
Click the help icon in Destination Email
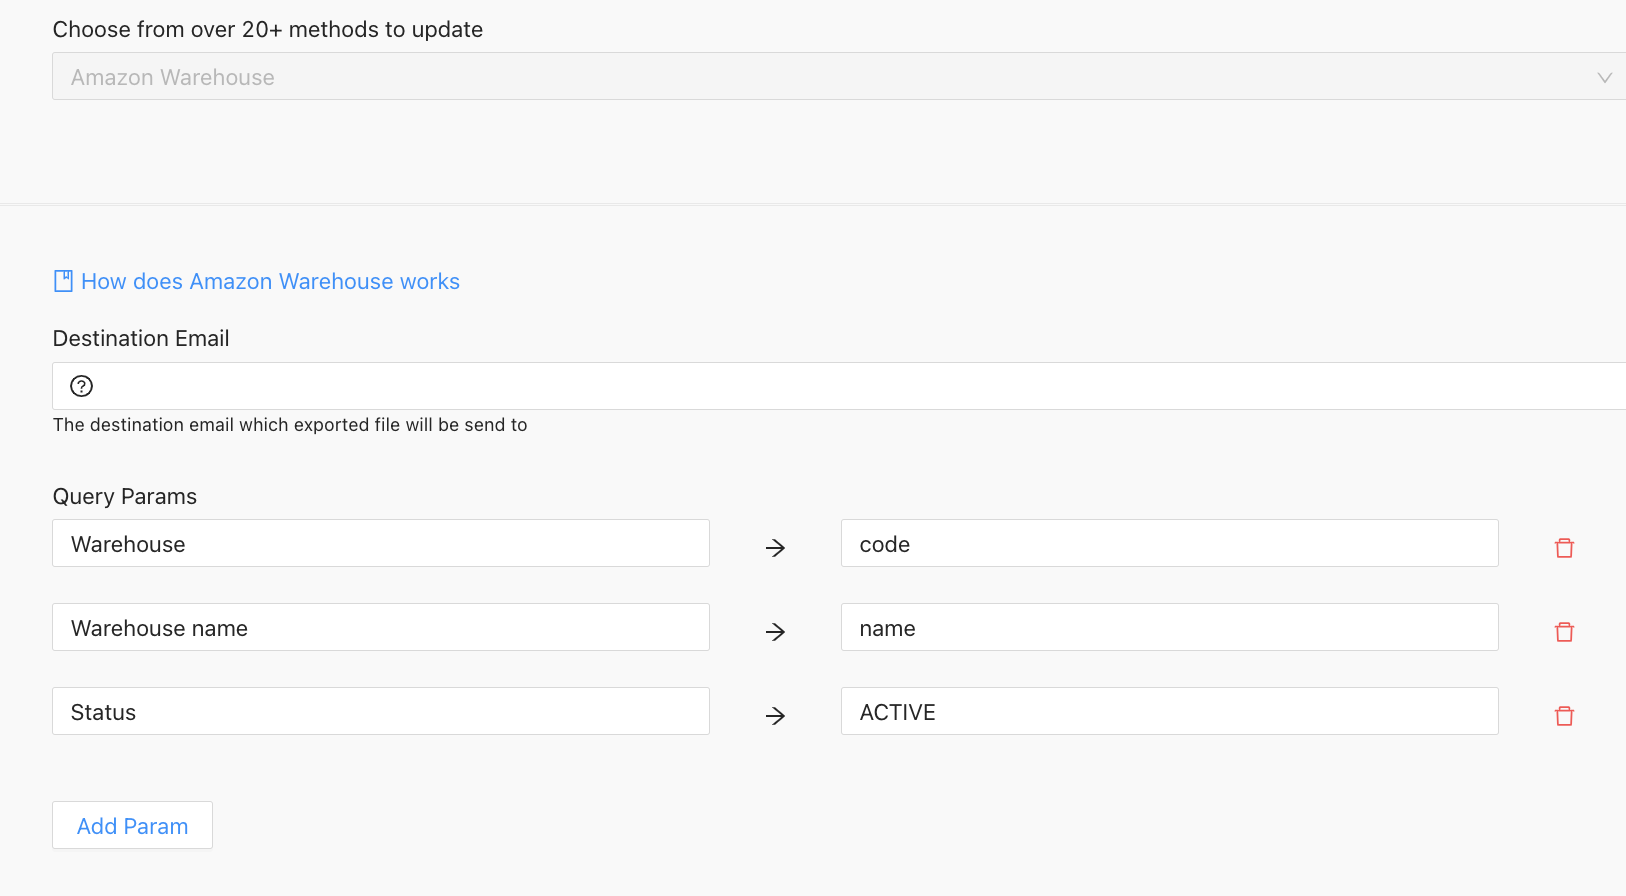[x=81, y=386]
